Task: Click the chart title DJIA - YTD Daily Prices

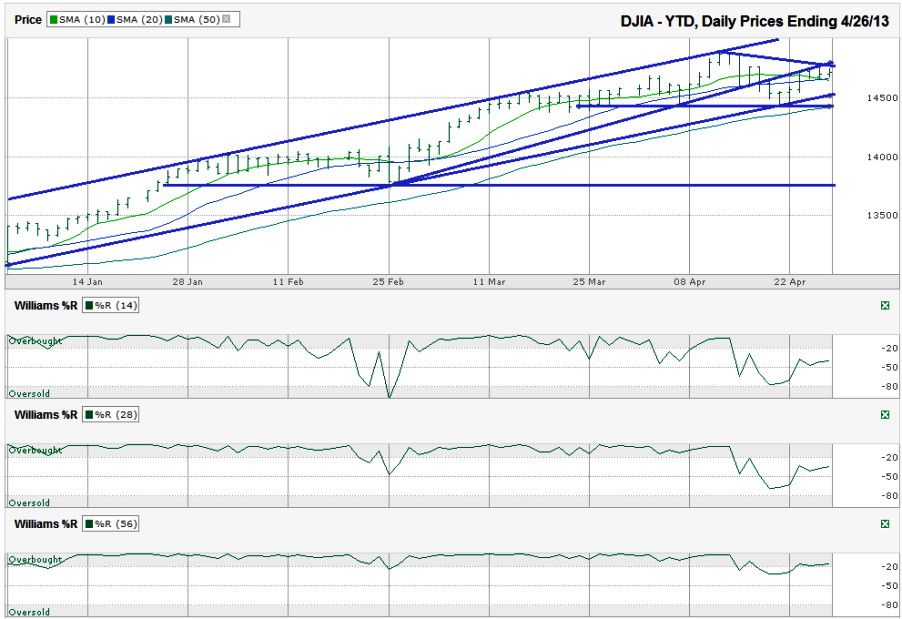Action: [x=754, y=21]
